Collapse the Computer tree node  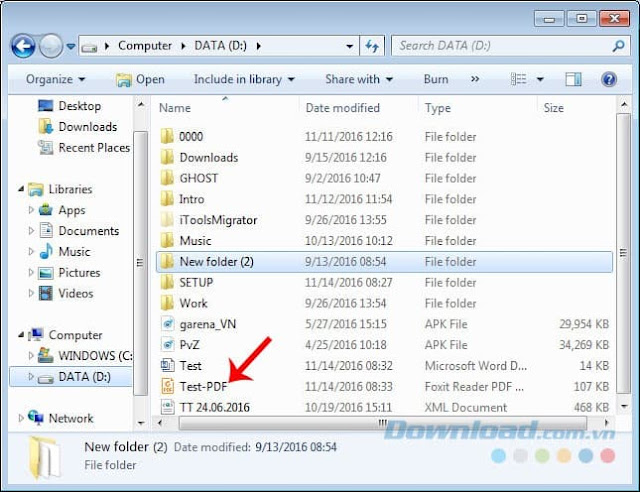21,335
